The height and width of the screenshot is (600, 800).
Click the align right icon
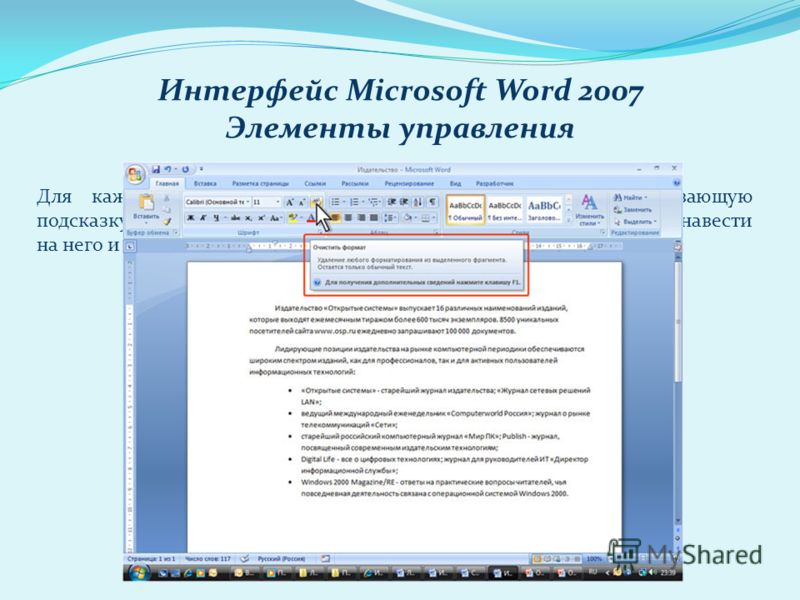361,218
